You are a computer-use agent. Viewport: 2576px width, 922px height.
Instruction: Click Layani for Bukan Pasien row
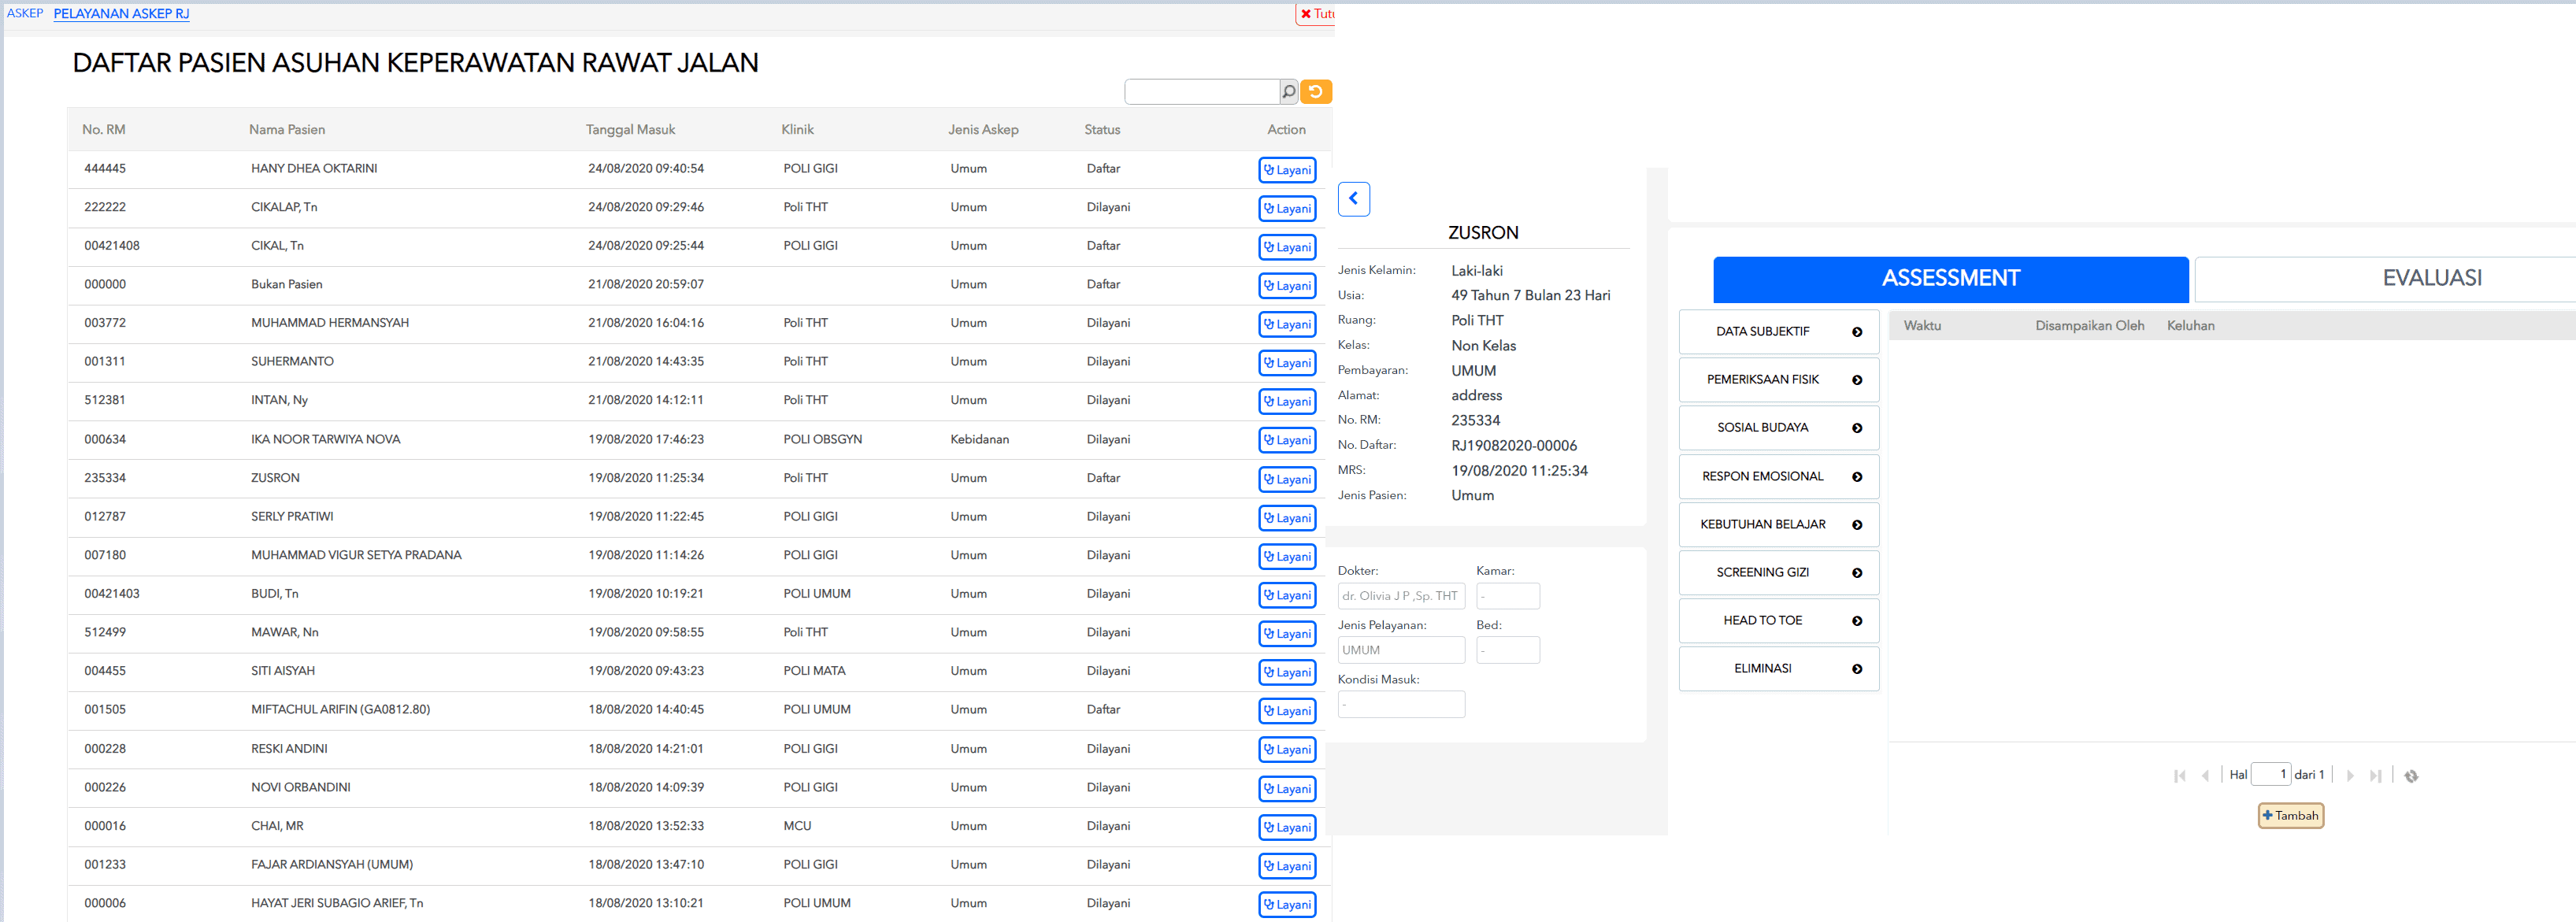tap(1286, 286)
